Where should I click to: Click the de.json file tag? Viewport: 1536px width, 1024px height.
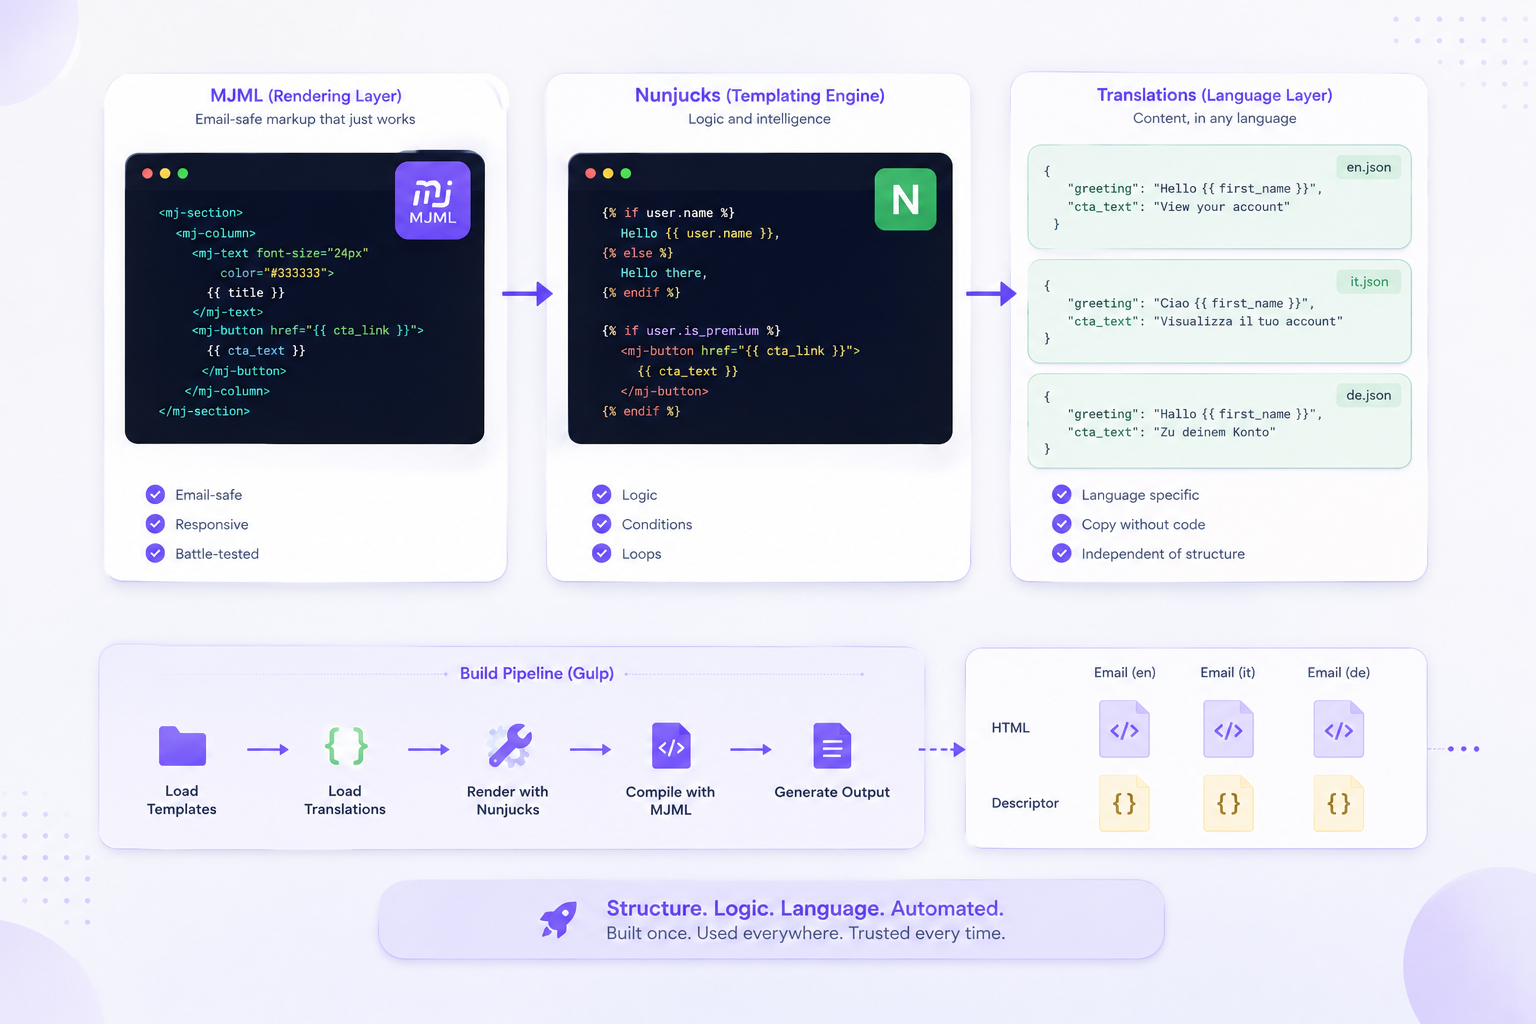(x=1368, y=395)
